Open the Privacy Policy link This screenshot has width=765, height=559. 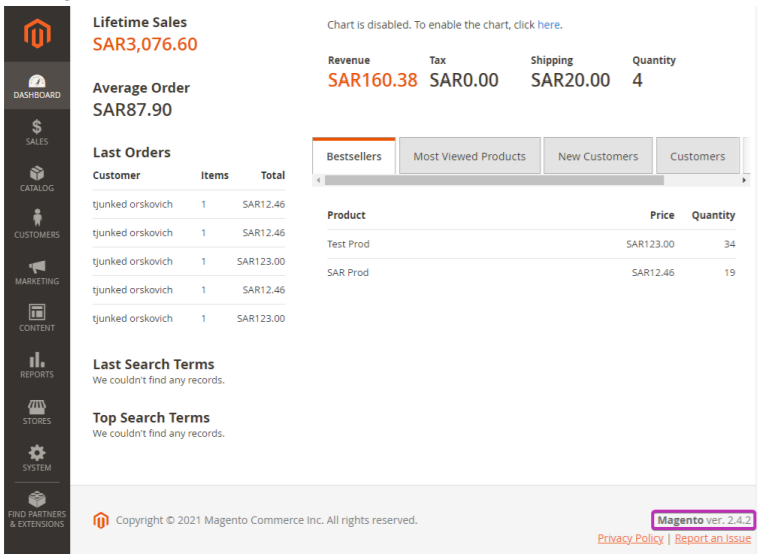pos(630,539)
